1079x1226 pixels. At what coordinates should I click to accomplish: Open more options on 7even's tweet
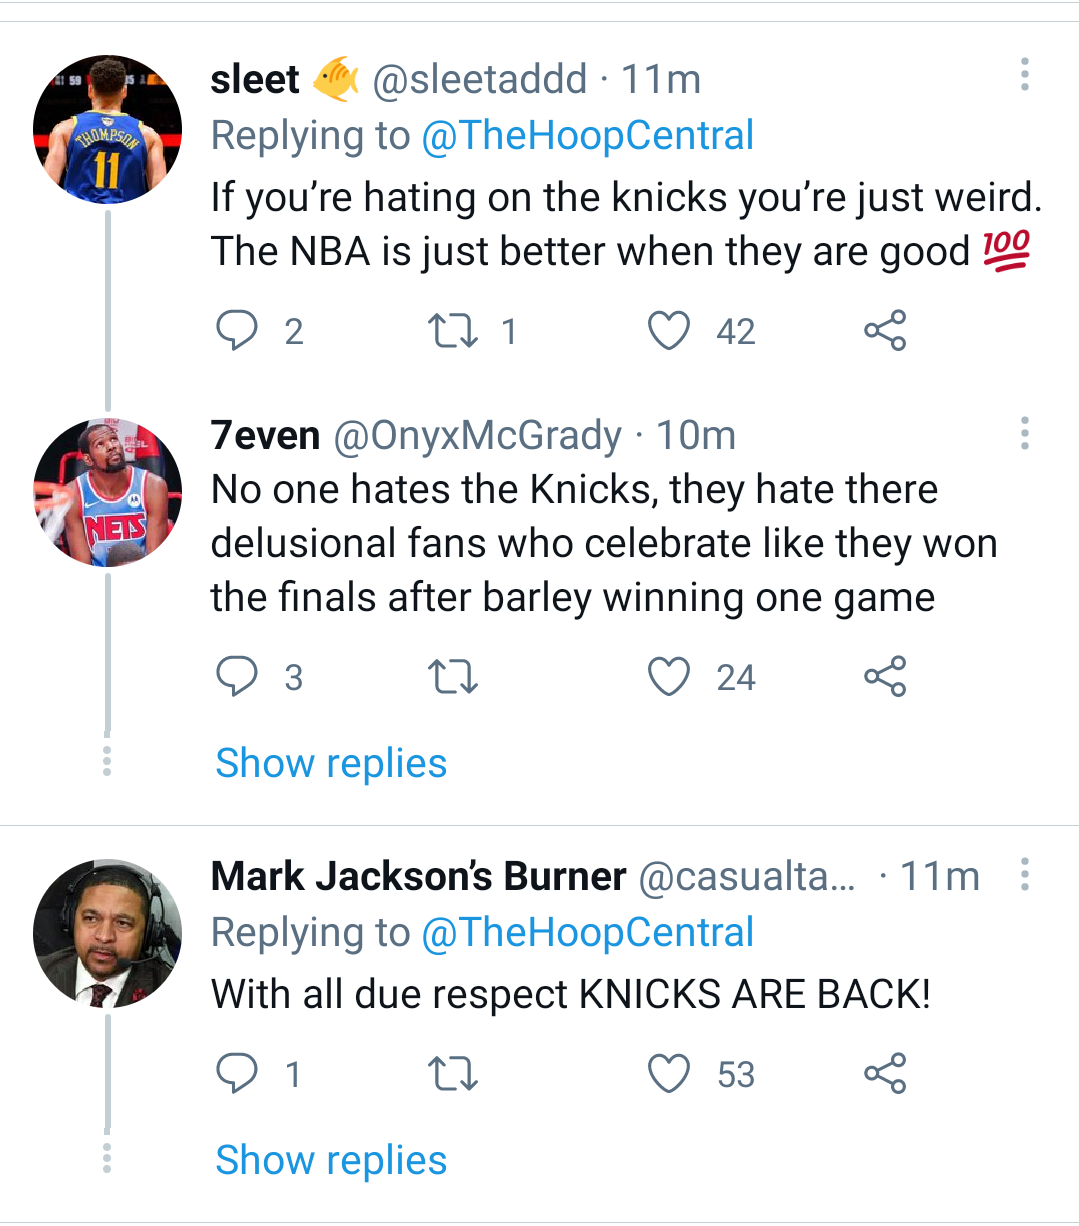(1024, 432)
